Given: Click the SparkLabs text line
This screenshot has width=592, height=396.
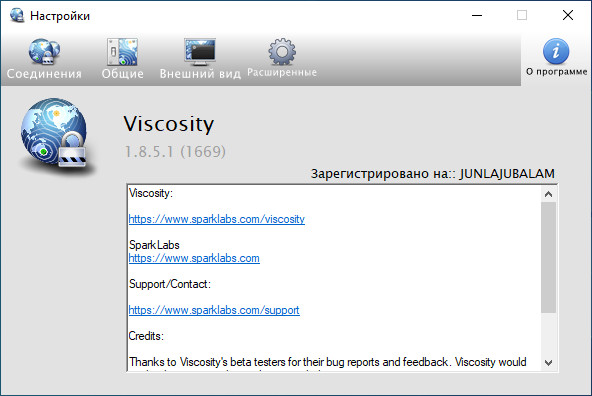Looking at the screenshot, I should pos(154,245).
